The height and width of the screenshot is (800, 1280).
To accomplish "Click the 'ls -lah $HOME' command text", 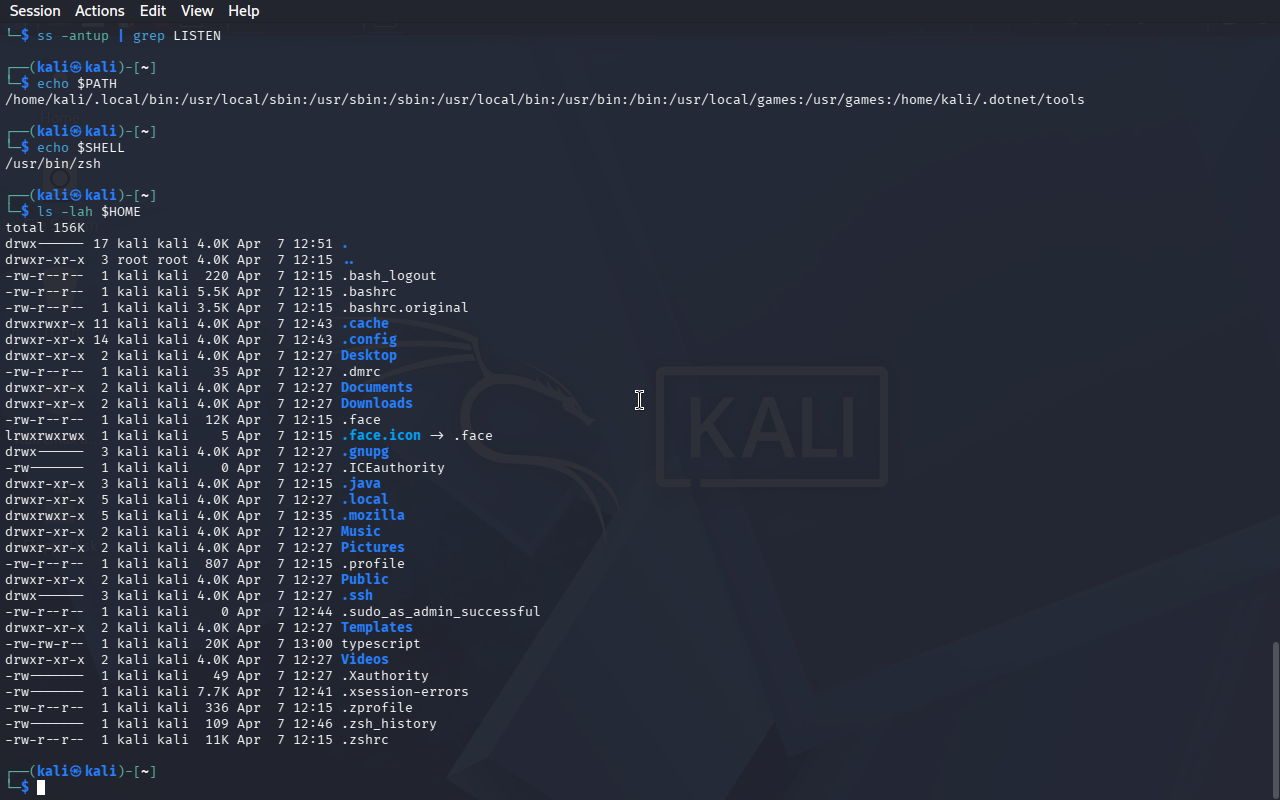I will coord(89,211).
